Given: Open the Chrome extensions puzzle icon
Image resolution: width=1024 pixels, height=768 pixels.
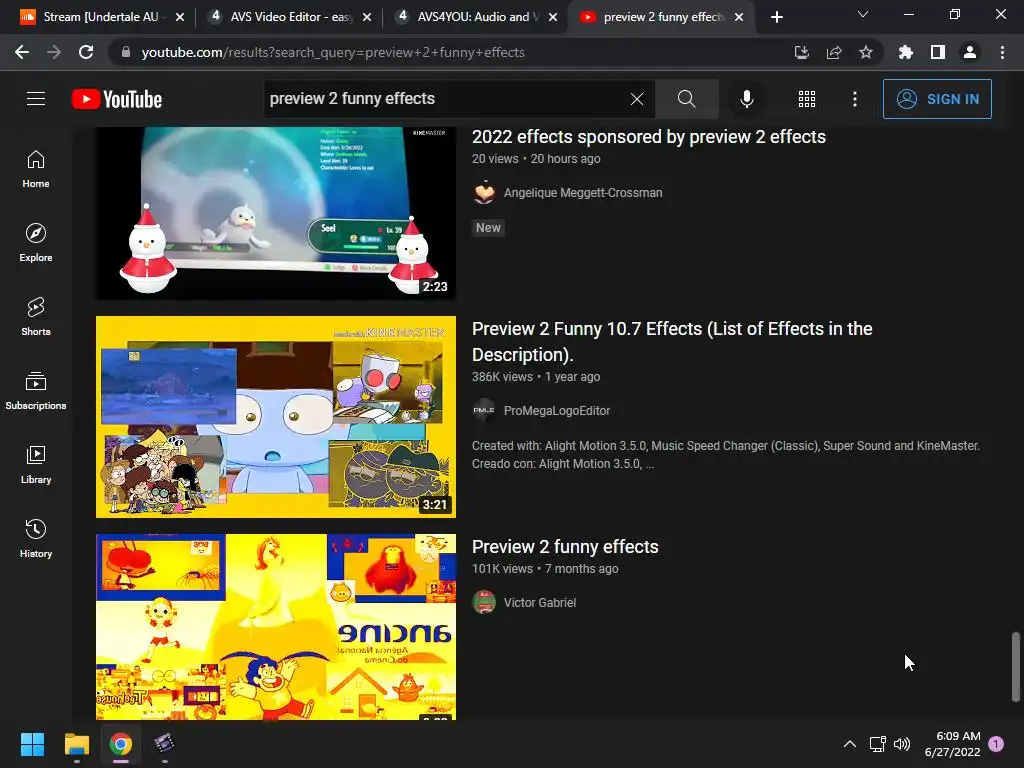Looking at the screenshot, I should (905, 52).
